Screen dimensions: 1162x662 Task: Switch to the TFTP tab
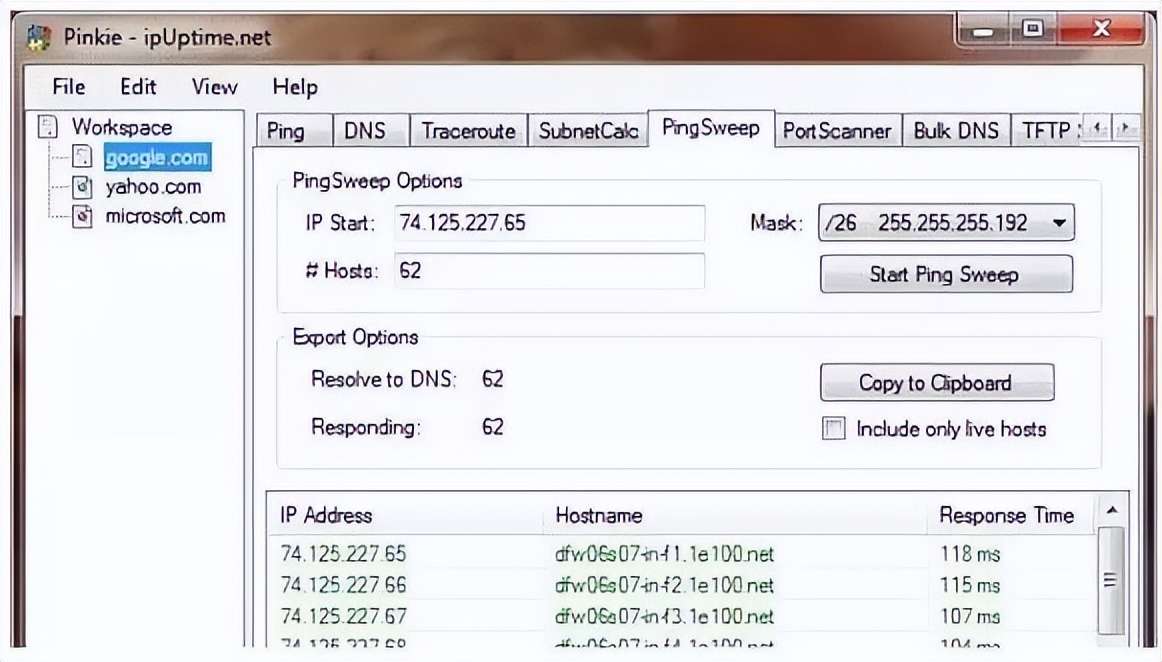[x=1046, y=131]
